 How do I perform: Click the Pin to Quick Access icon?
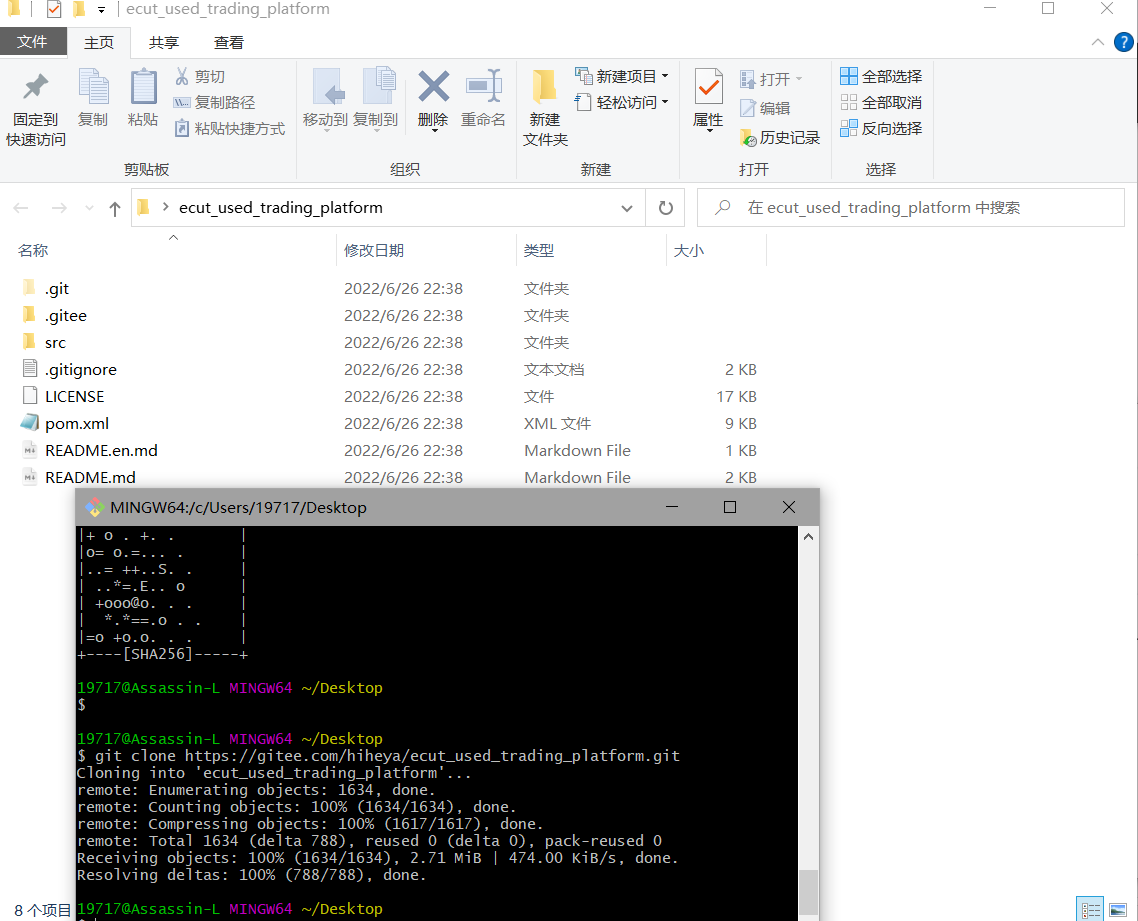pos(36,88)
